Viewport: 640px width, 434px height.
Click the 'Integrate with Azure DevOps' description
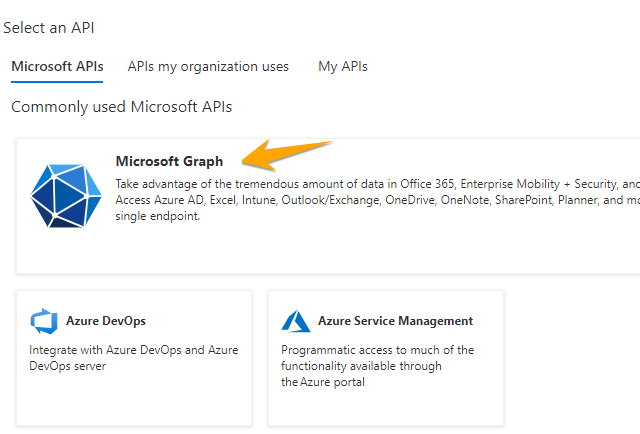pyautogui.click(x=133, y=358)
